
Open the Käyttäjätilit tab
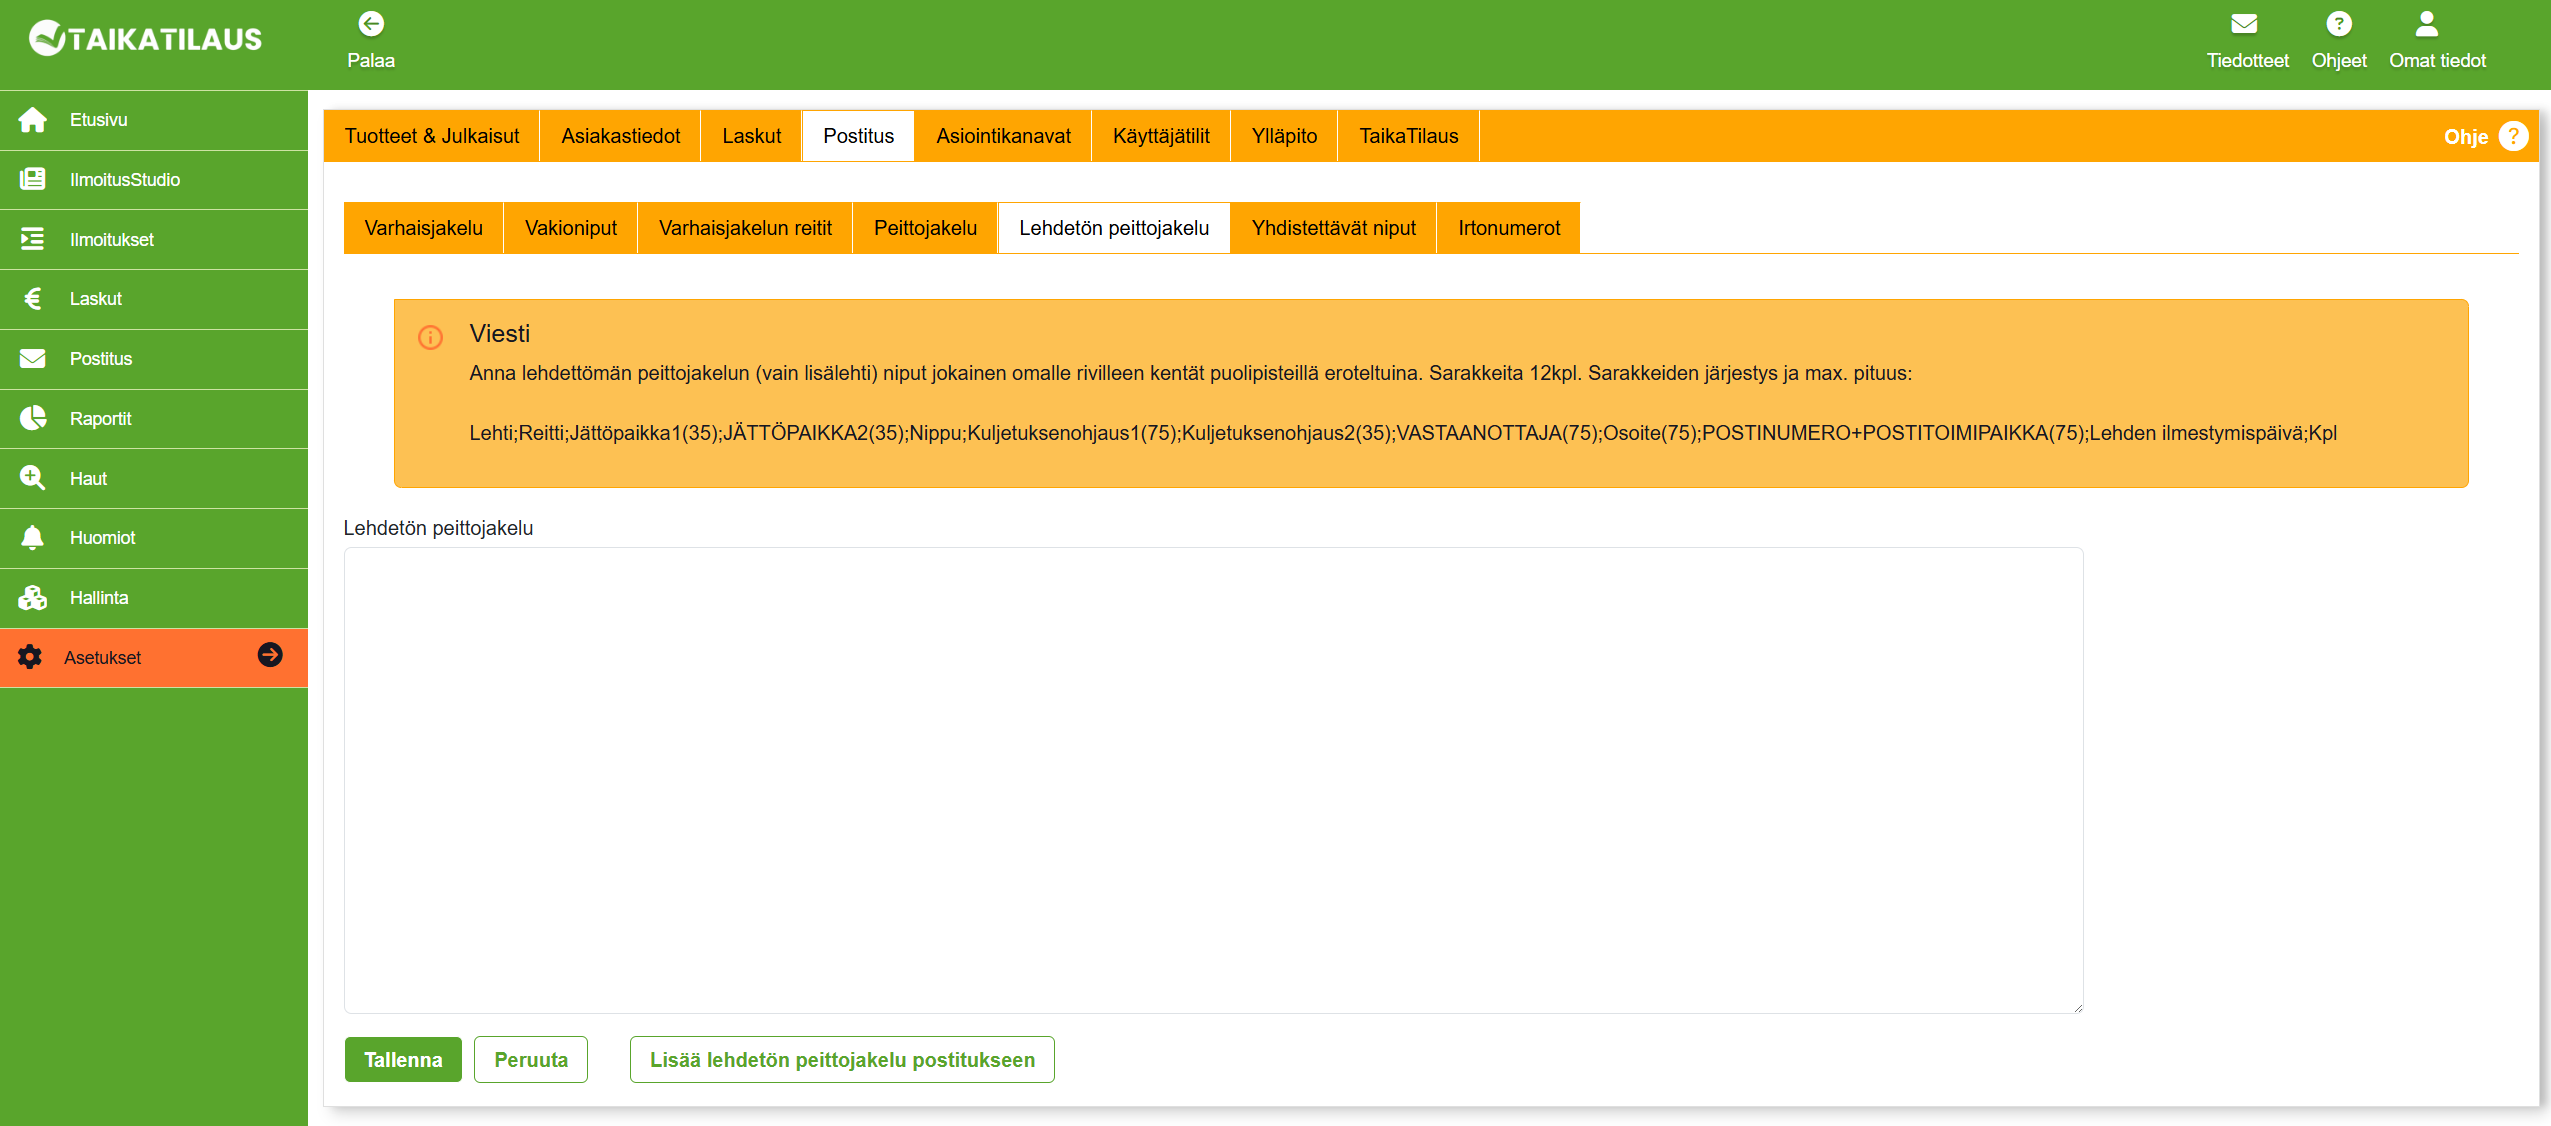(1160, 136)
